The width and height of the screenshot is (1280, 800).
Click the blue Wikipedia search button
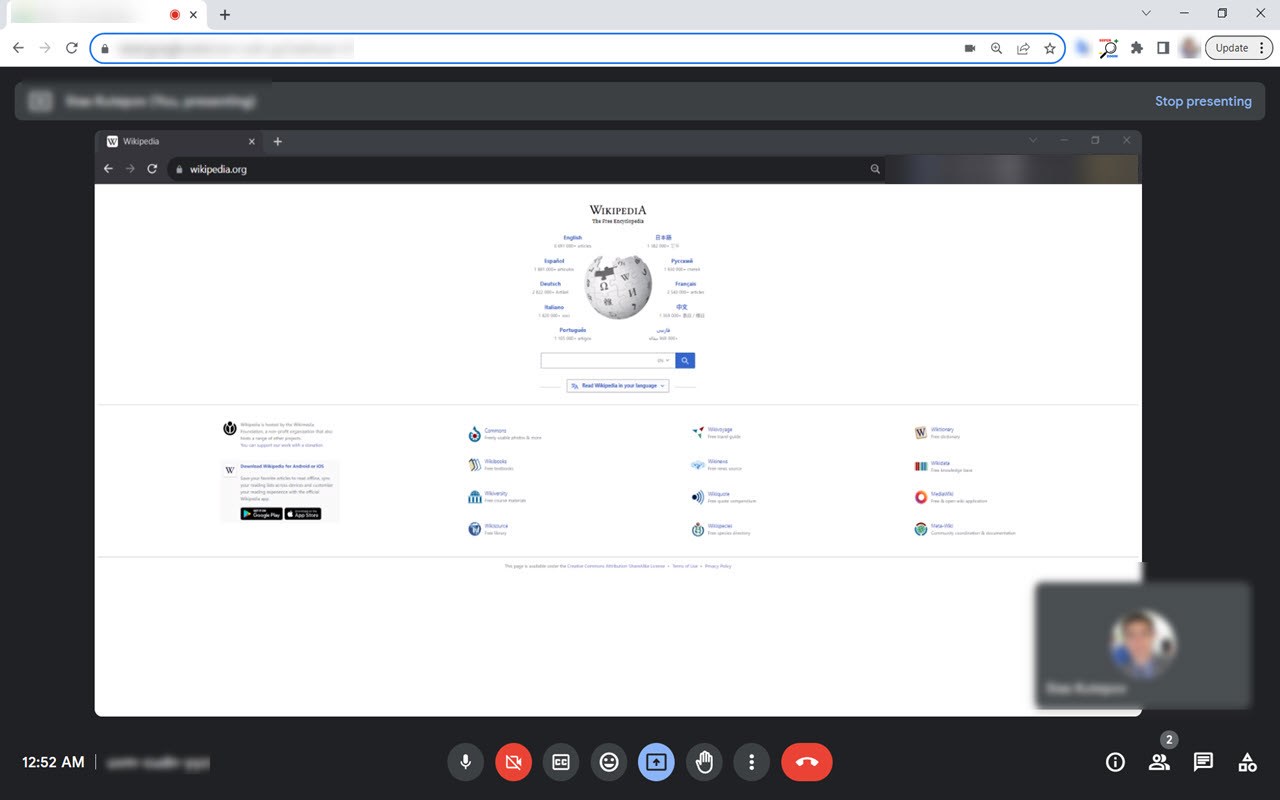click(x=685, y=360)
